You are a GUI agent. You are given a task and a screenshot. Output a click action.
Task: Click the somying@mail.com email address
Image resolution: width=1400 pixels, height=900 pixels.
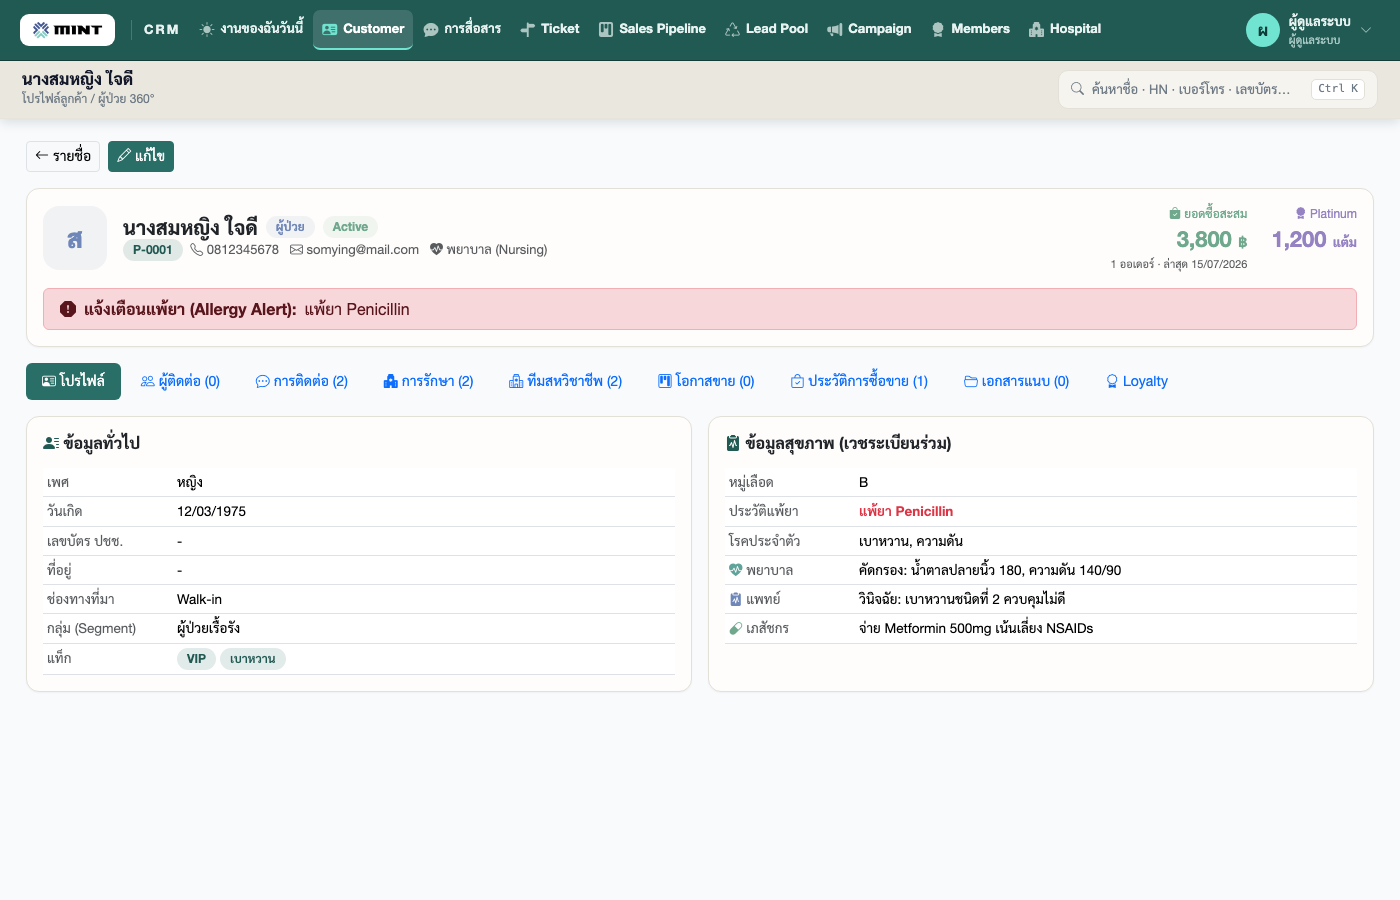(x=362, y=250)
